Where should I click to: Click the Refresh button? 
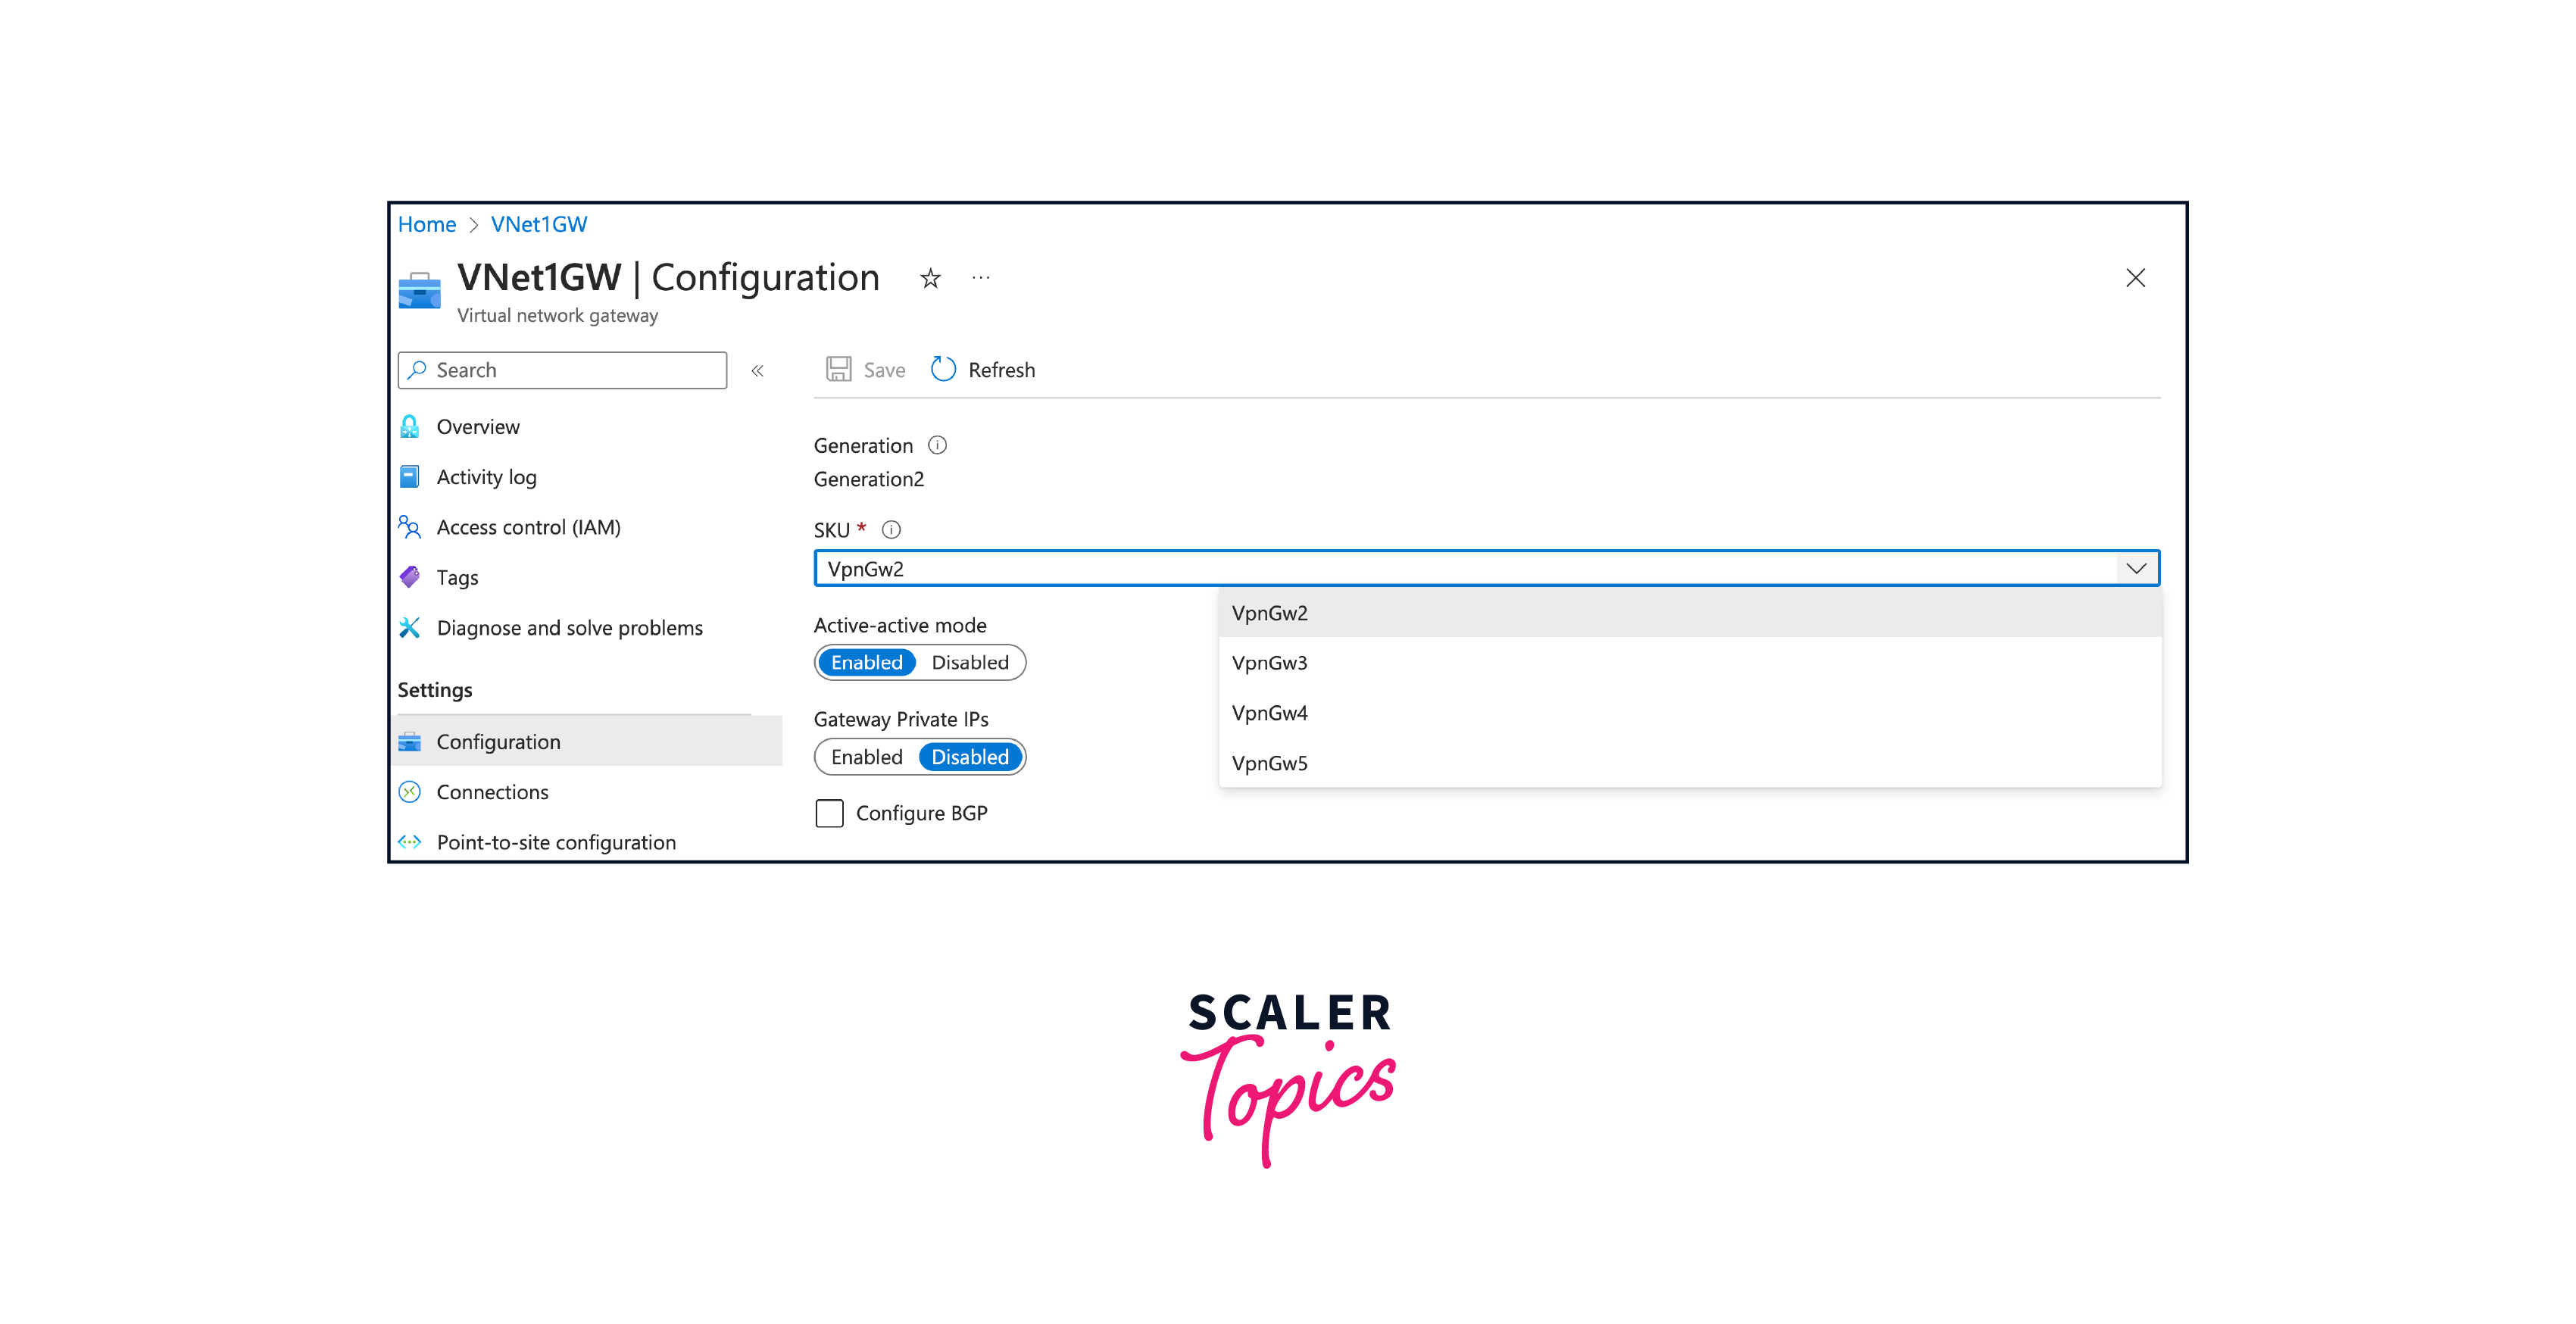[982, 370]
